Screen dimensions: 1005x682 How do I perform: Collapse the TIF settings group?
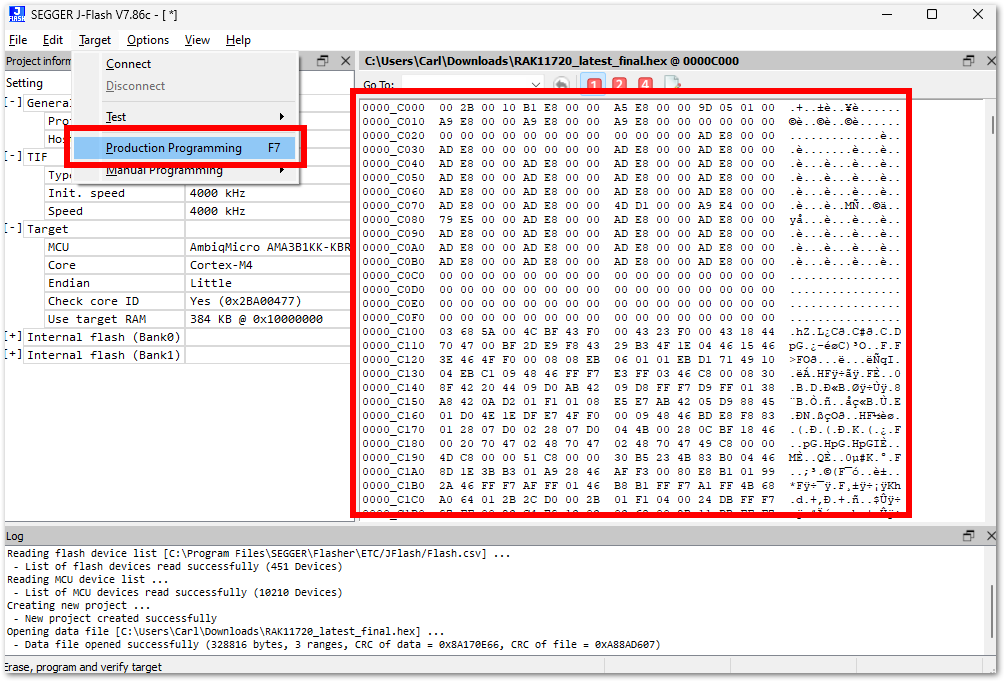[13, 156]
